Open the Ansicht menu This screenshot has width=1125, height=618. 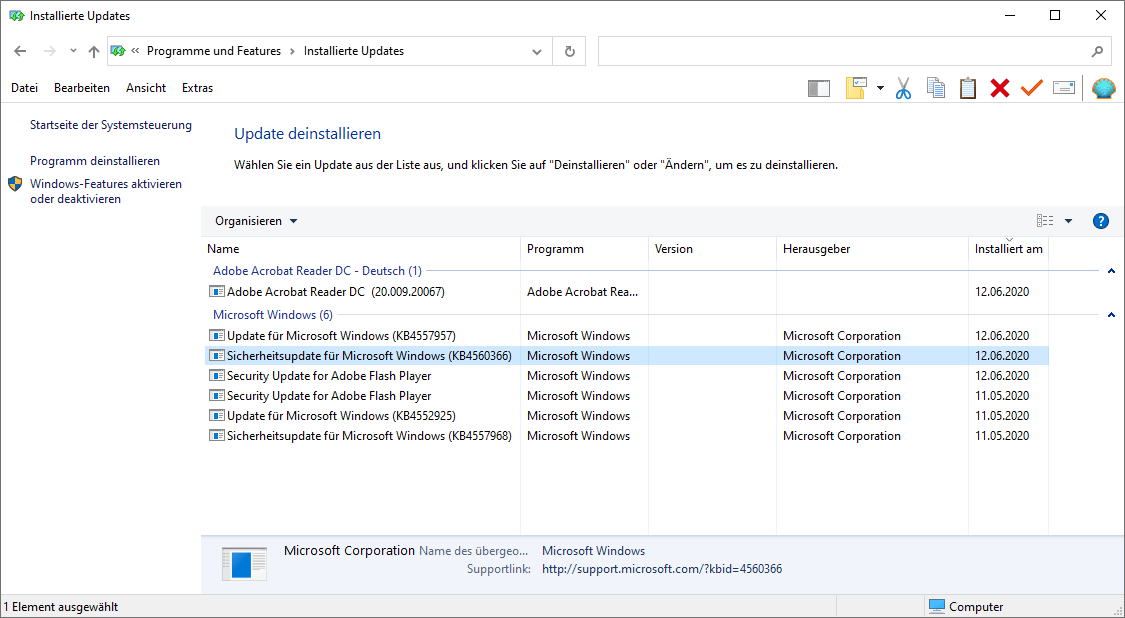tap(146, 88)
